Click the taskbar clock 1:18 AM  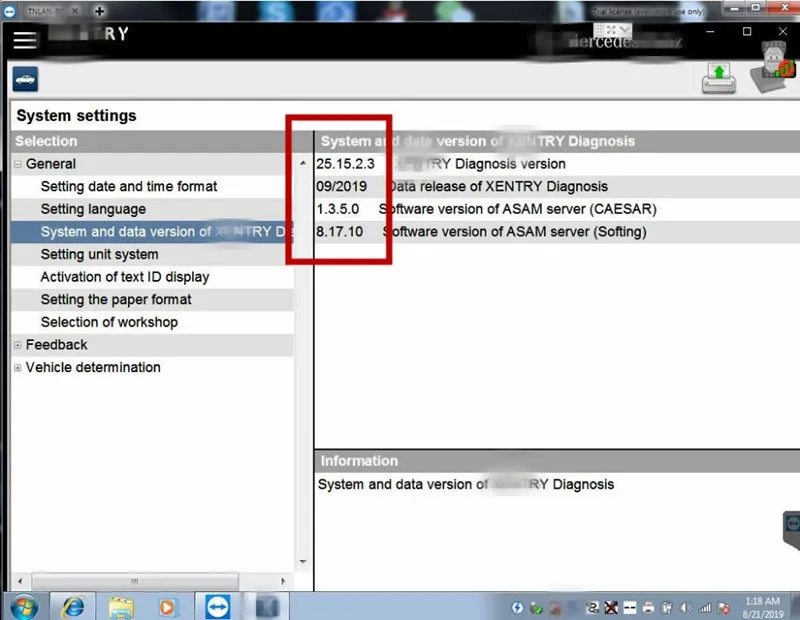pyautogui.click(x=762, y=601)
